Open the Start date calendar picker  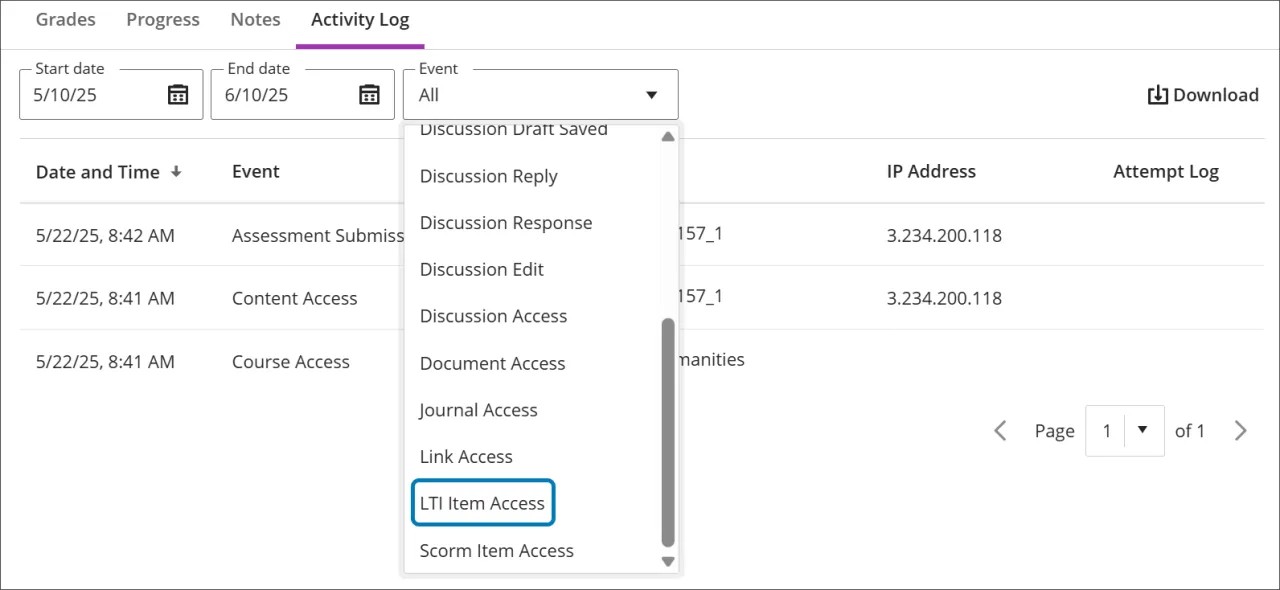[180, 93]
